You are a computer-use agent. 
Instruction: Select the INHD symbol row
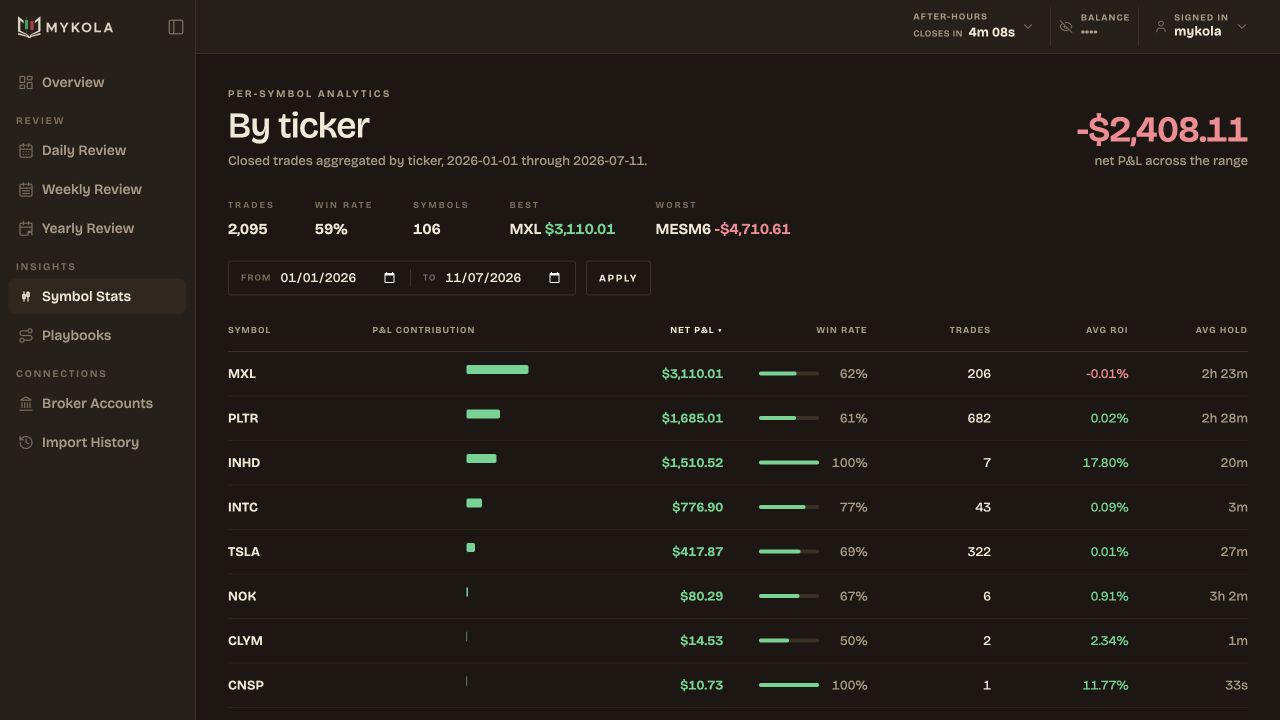point(738,463)
